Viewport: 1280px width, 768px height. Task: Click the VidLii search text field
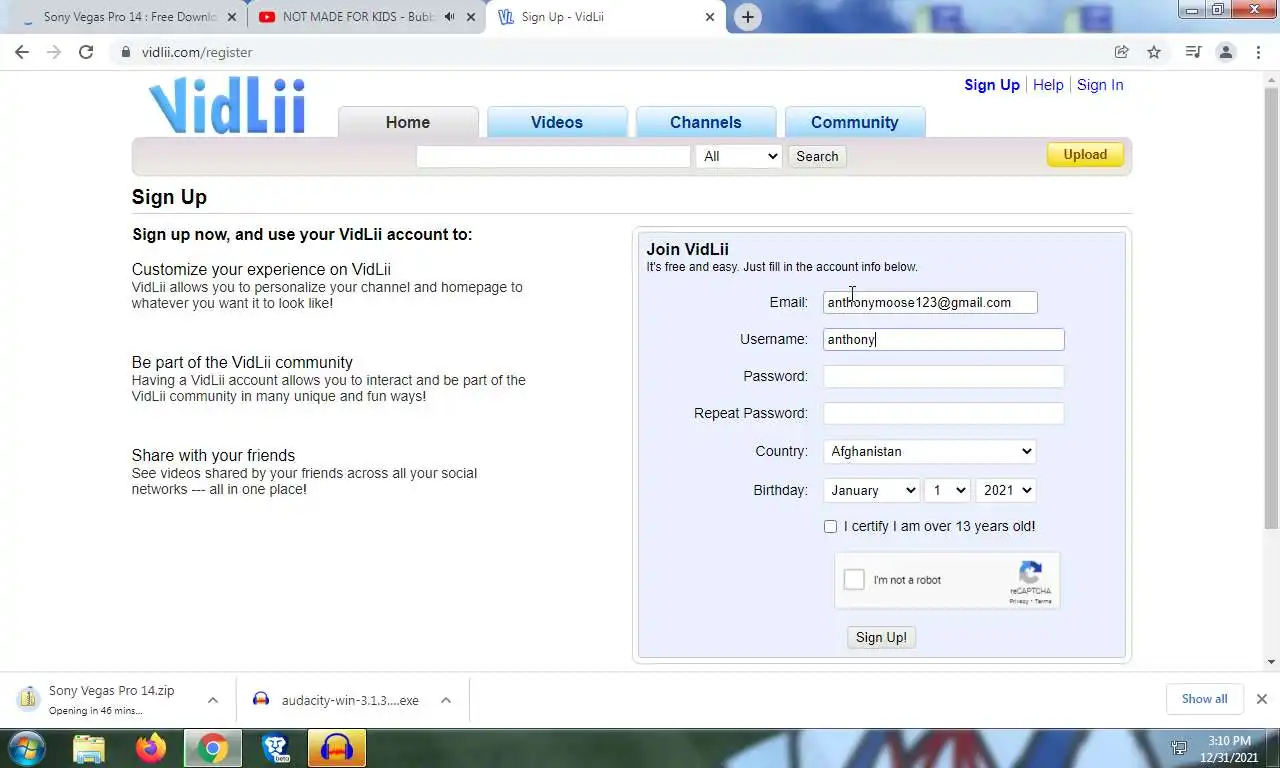point(553,156)
